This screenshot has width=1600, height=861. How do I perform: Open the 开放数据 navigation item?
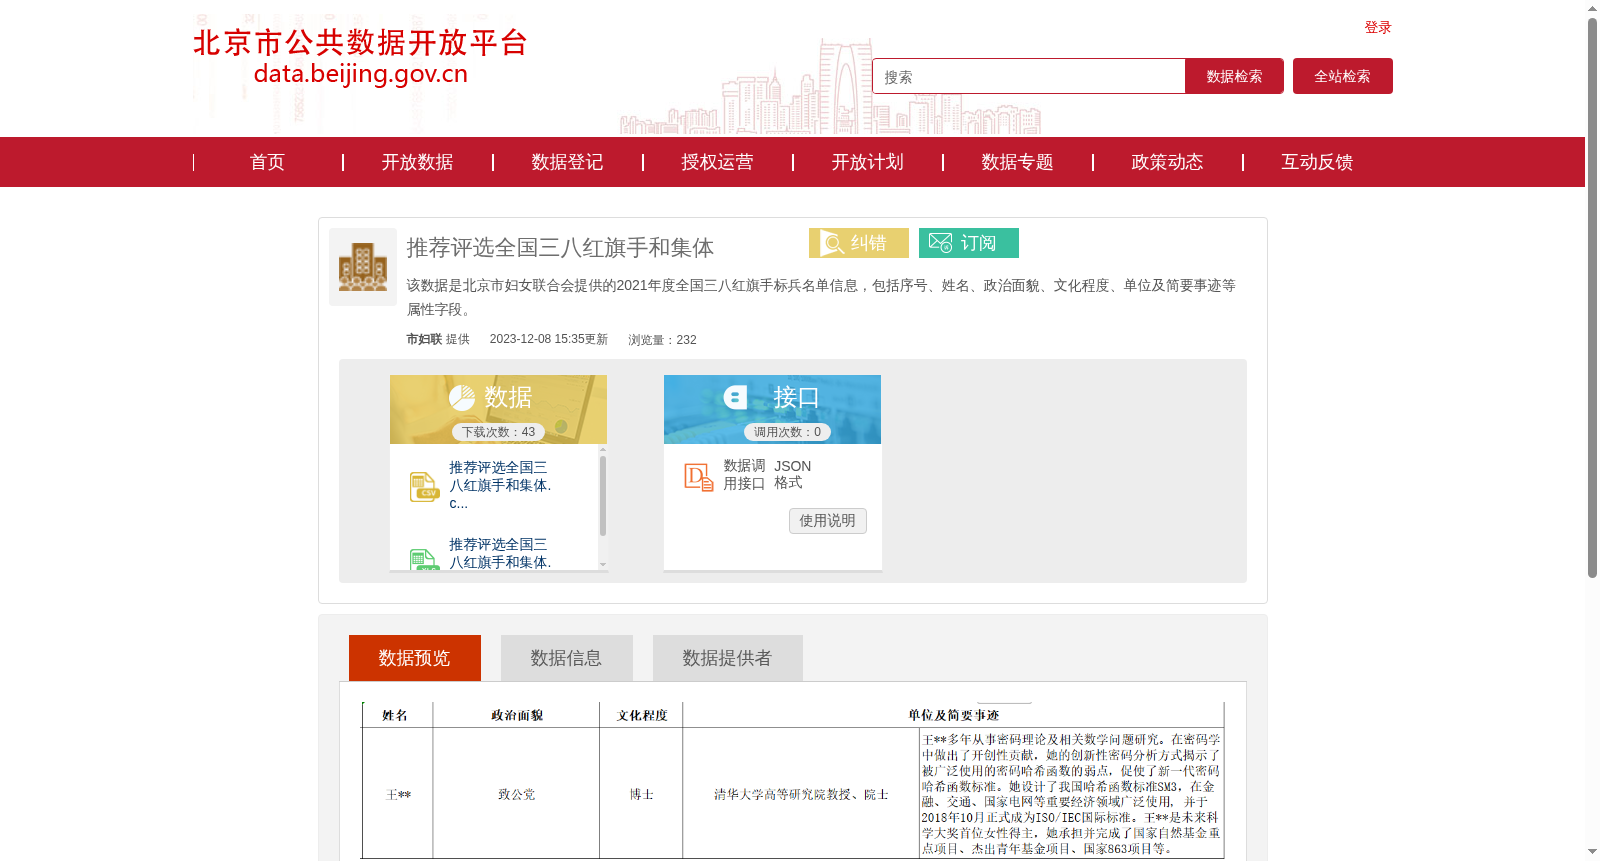click(x=417, y=162)
